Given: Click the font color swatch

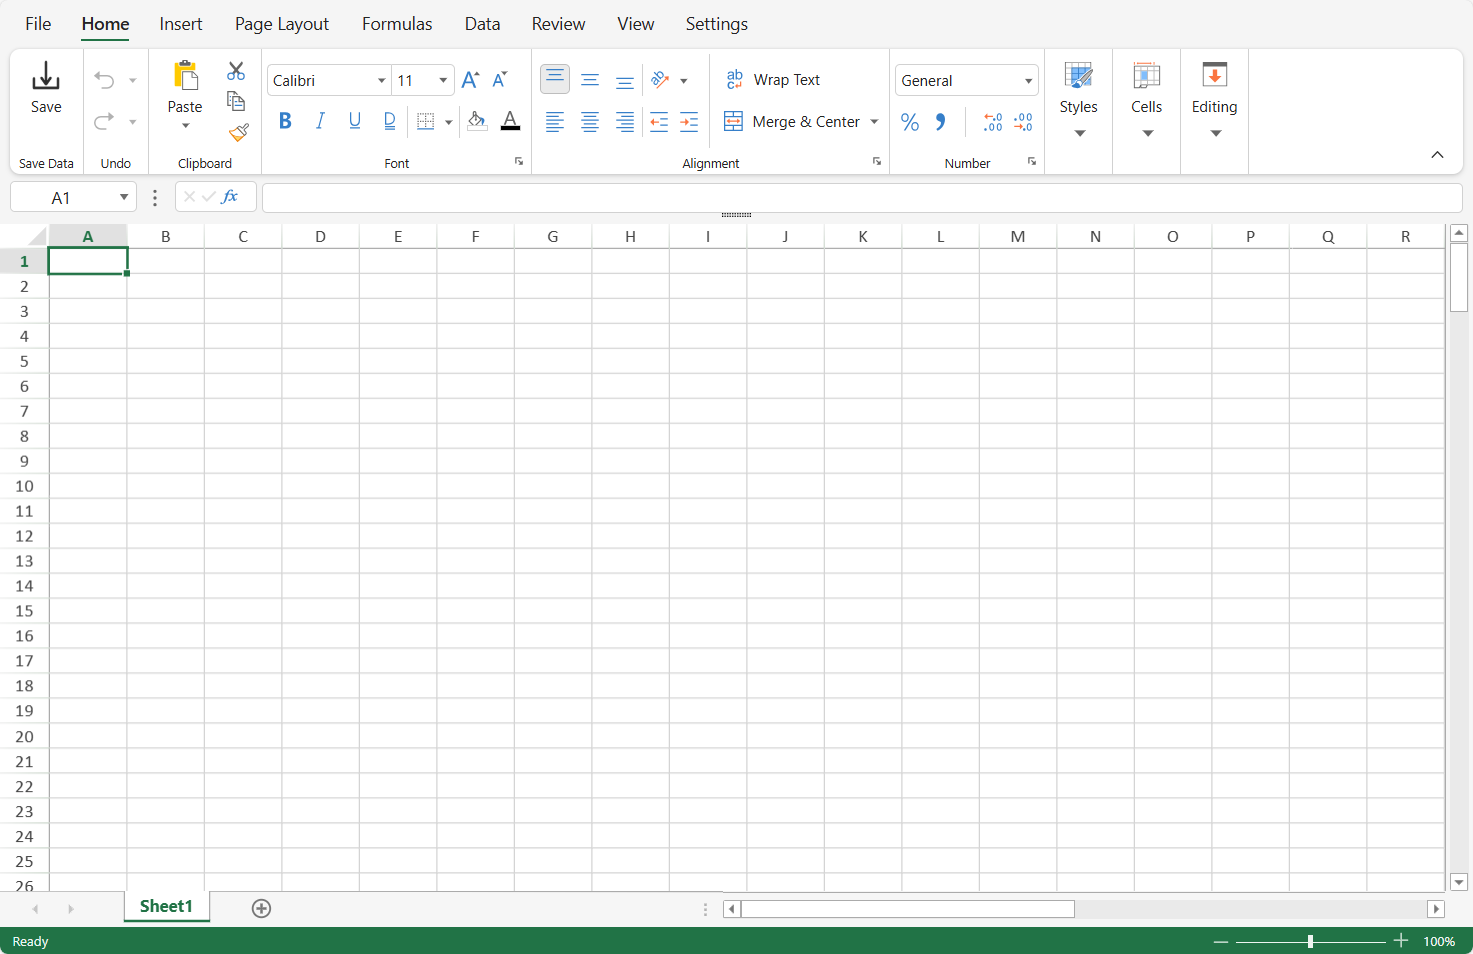Looking at the screenshot, I should [x=510, y=121].
